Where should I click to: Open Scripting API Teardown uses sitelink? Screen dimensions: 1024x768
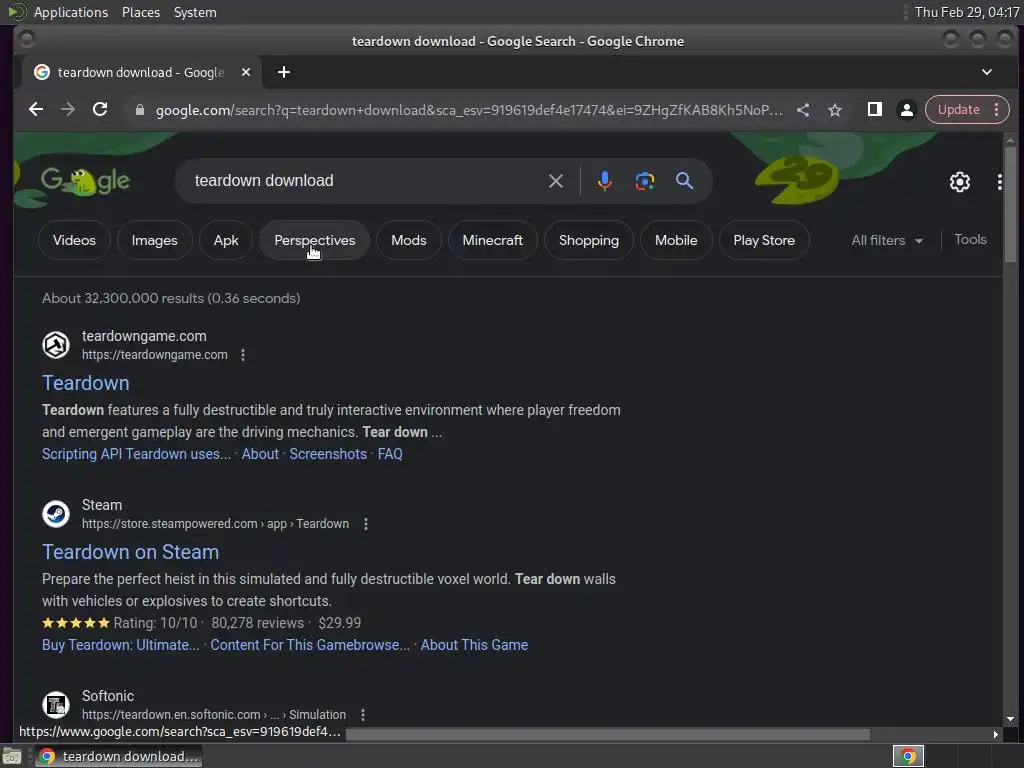click(x=136, y=454)
